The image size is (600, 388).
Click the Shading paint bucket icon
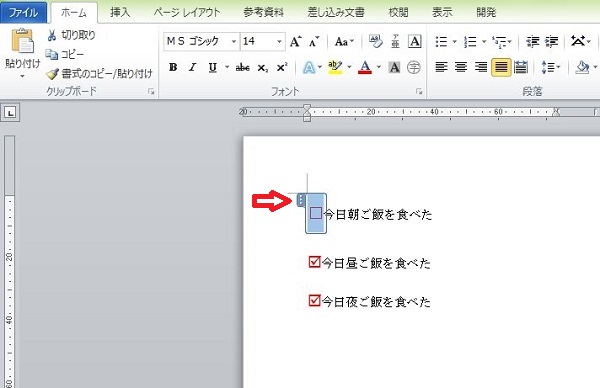(x=582, y=68)
